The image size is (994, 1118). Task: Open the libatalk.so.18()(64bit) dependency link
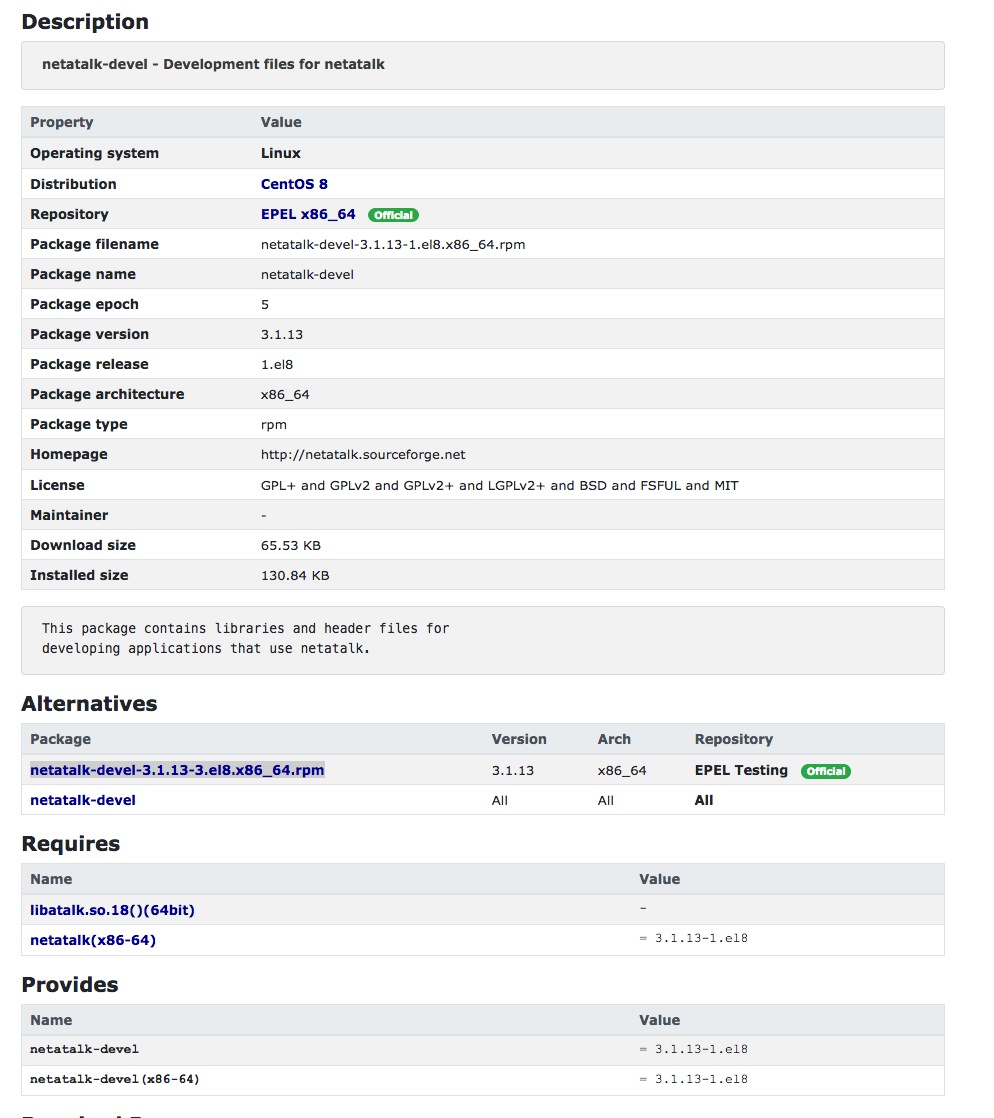(x=119, y=910)
